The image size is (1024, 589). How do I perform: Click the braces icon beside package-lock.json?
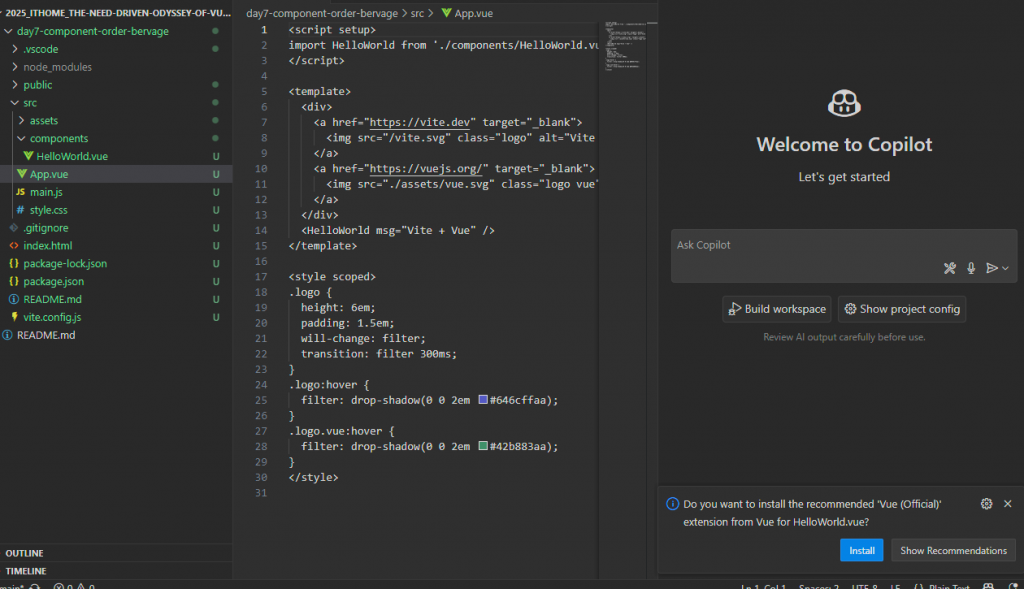pos(14,263)
